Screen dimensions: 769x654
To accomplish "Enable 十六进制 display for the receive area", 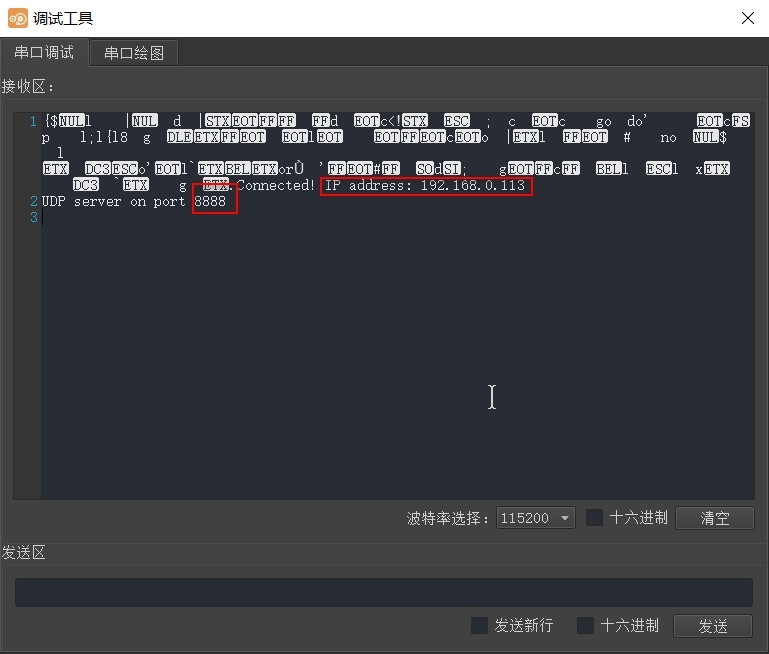I will tap(595, 518).
